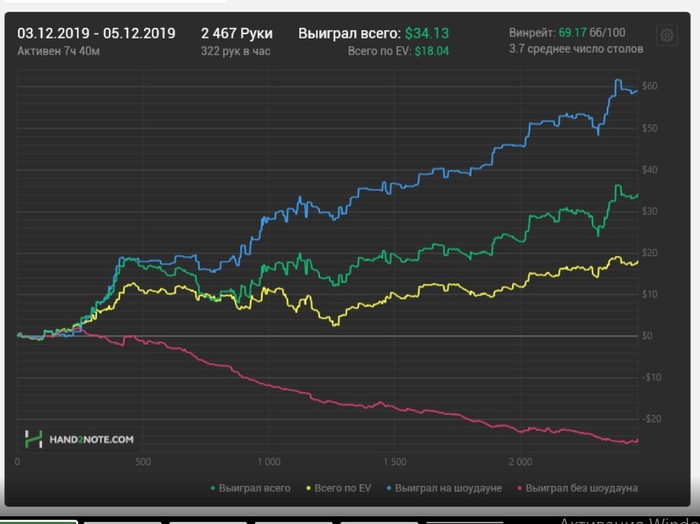The width and height of the screenshot is (700, 524).
Task: Click '3.7 среднее число столов' text
Action: coord(576,49)
